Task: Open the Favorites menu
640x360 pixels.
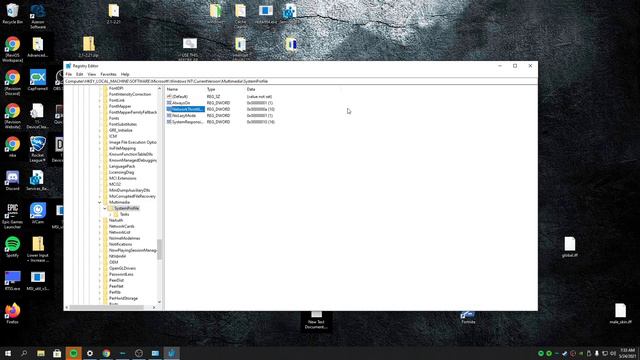Action: 108,74
